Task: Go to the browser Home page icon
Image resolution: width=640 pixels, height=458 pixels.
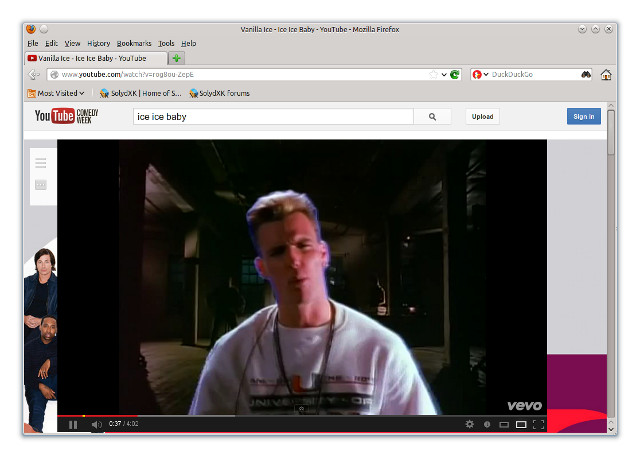Action: [x=606, y=75]
